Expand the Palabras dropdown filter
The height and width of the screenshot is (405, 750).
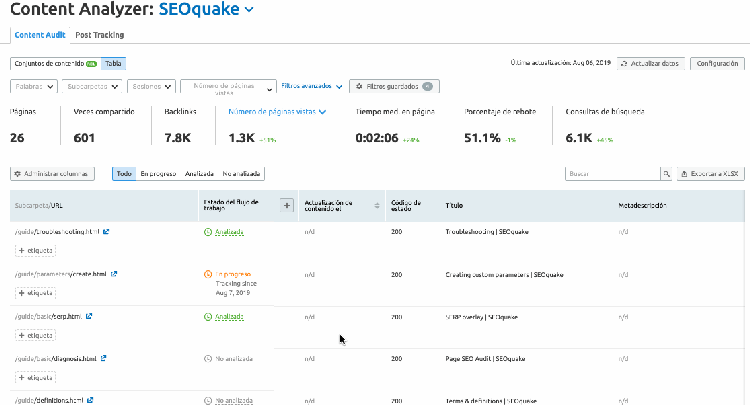click(34, 87)
